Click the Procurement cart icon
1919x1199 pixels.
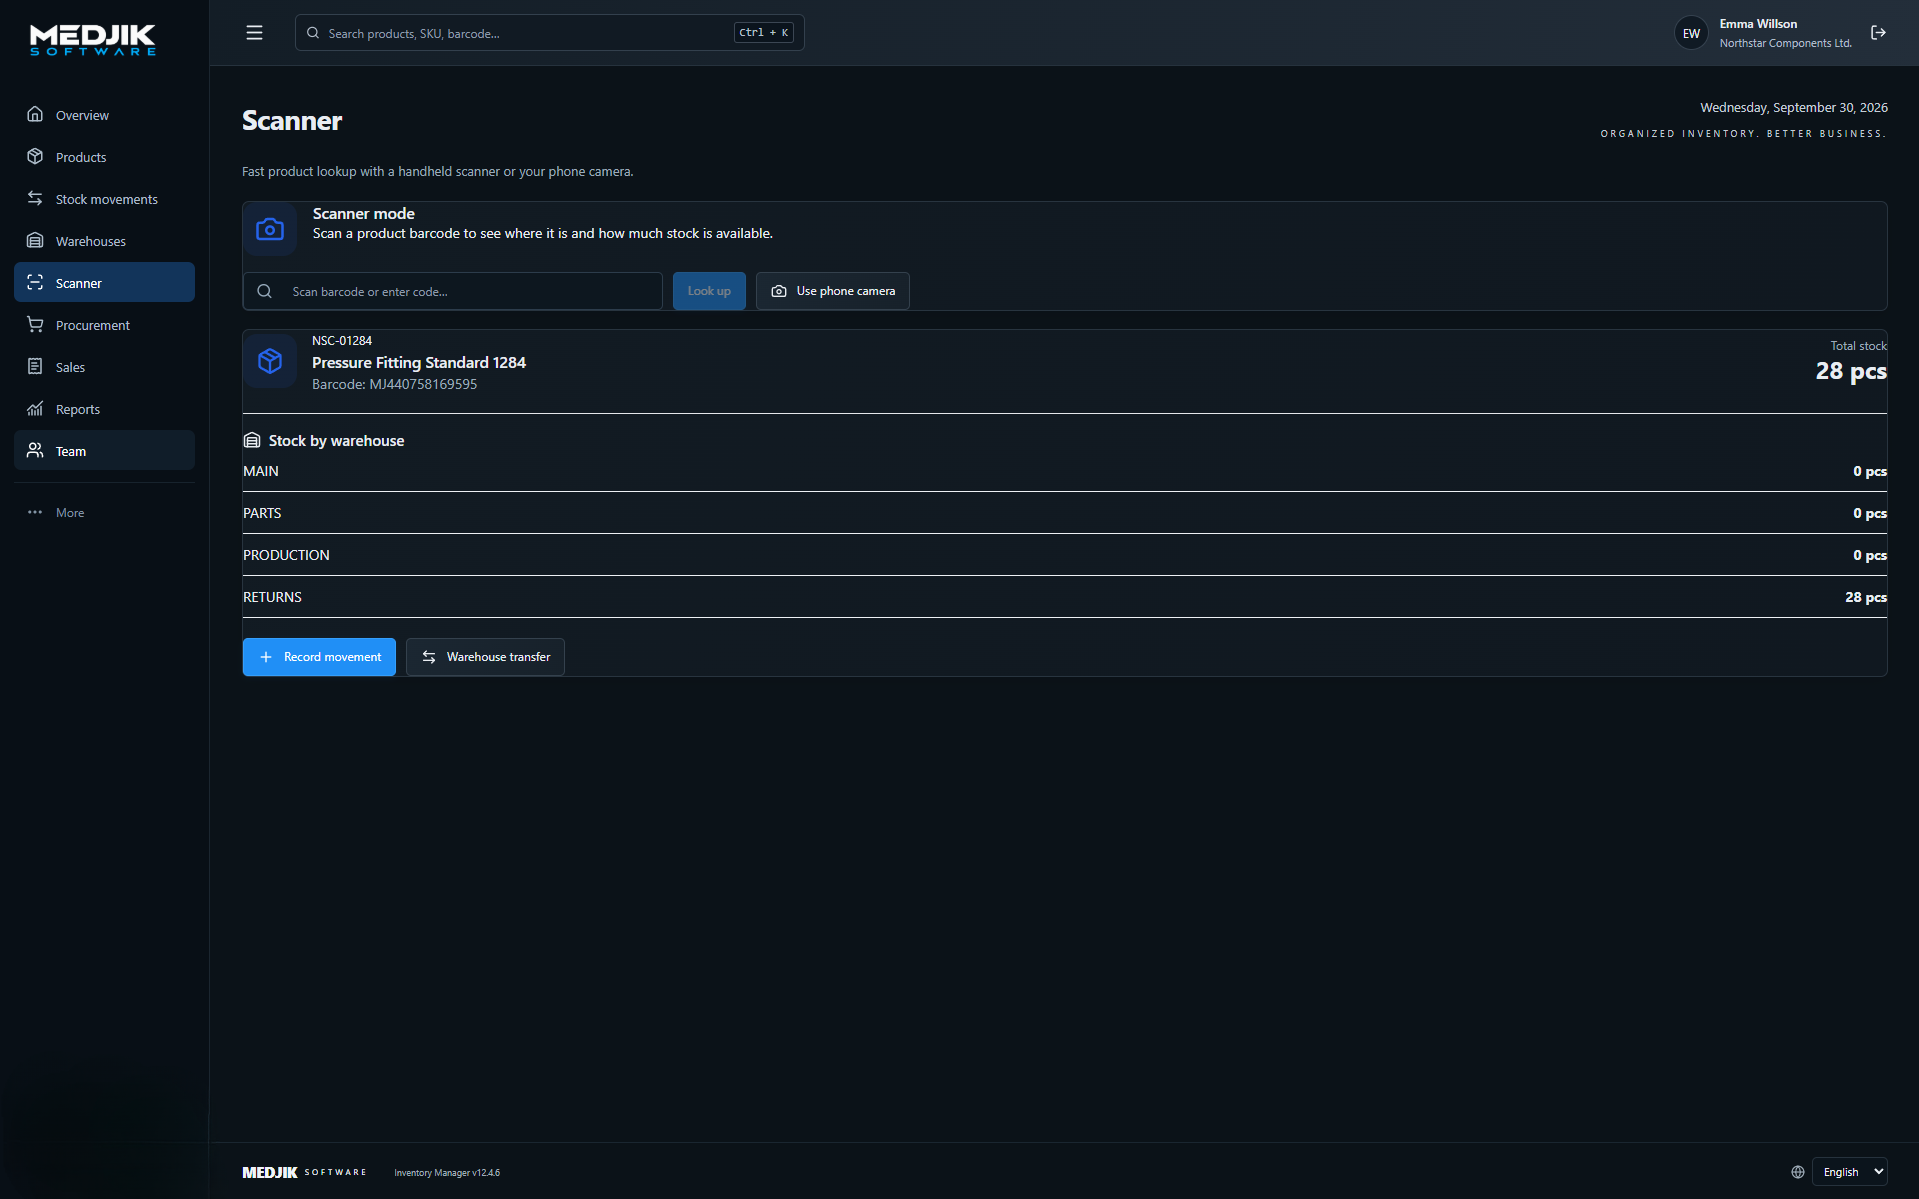(x=35, y=325)
